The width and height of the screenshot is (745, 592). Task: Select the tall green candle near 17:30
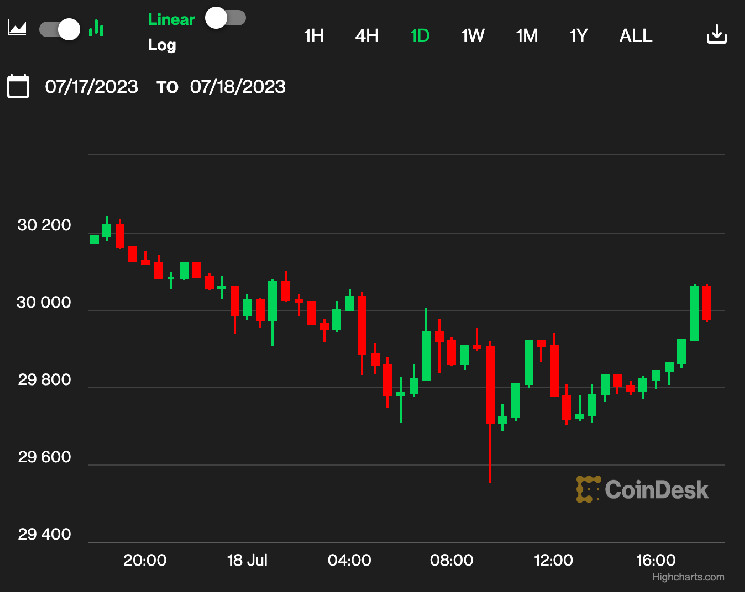(x=694, y=313)
